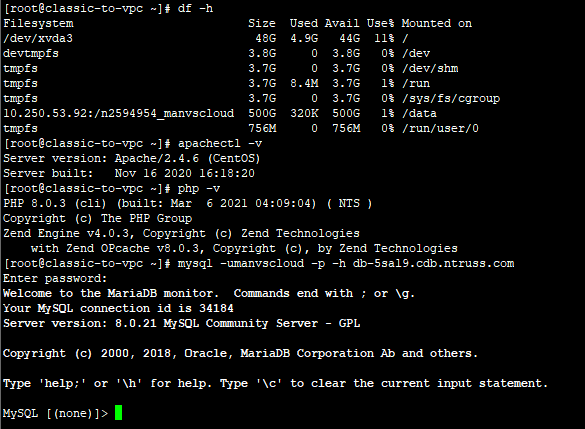Screen dimensions: 585x429
Task: Click the 500G size value
Action: pyautogui.click(x=262, y=113)
